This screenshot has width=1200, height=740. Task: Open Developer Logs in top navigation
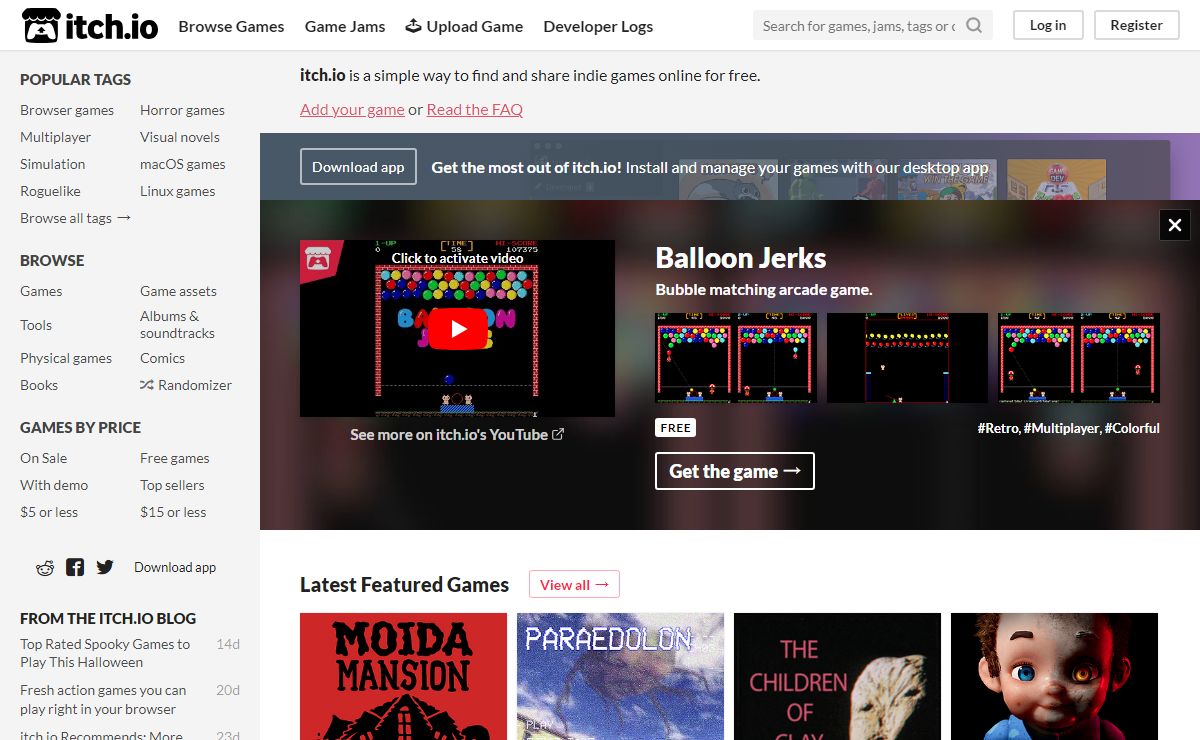point(598,26)
